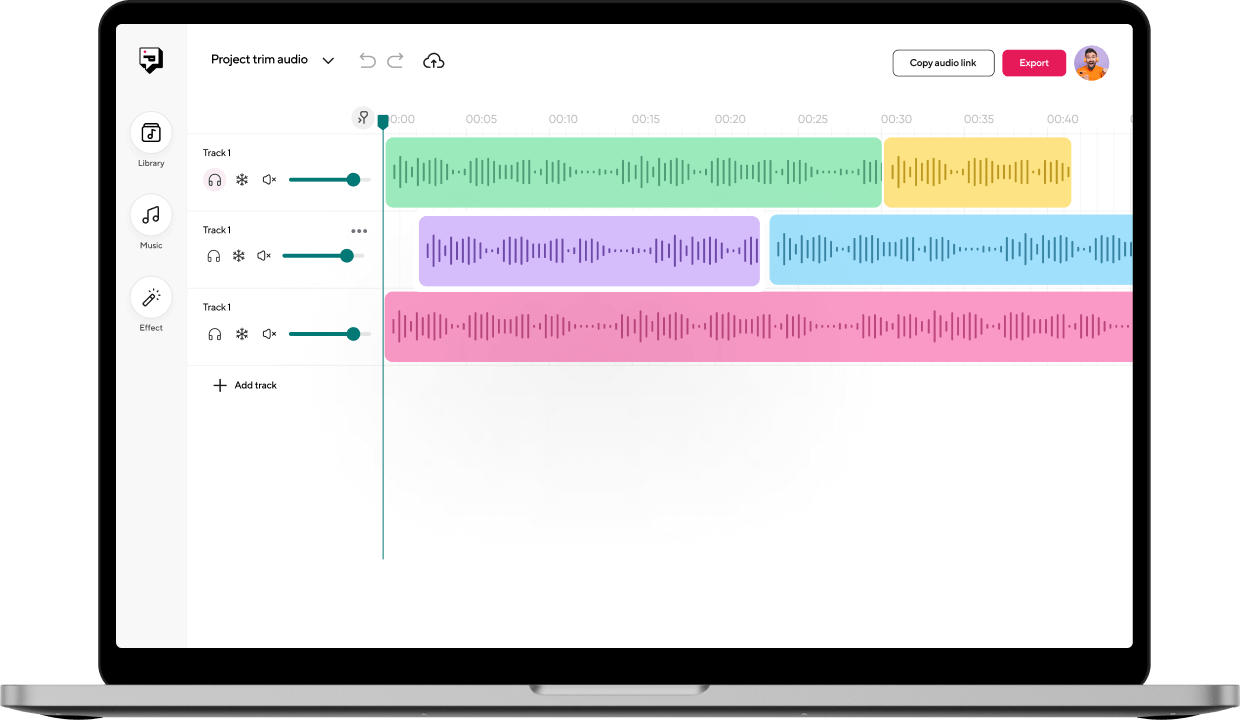Open the three-dot options menu on the second track
The image size is (1240, 720).
point(359,231)
